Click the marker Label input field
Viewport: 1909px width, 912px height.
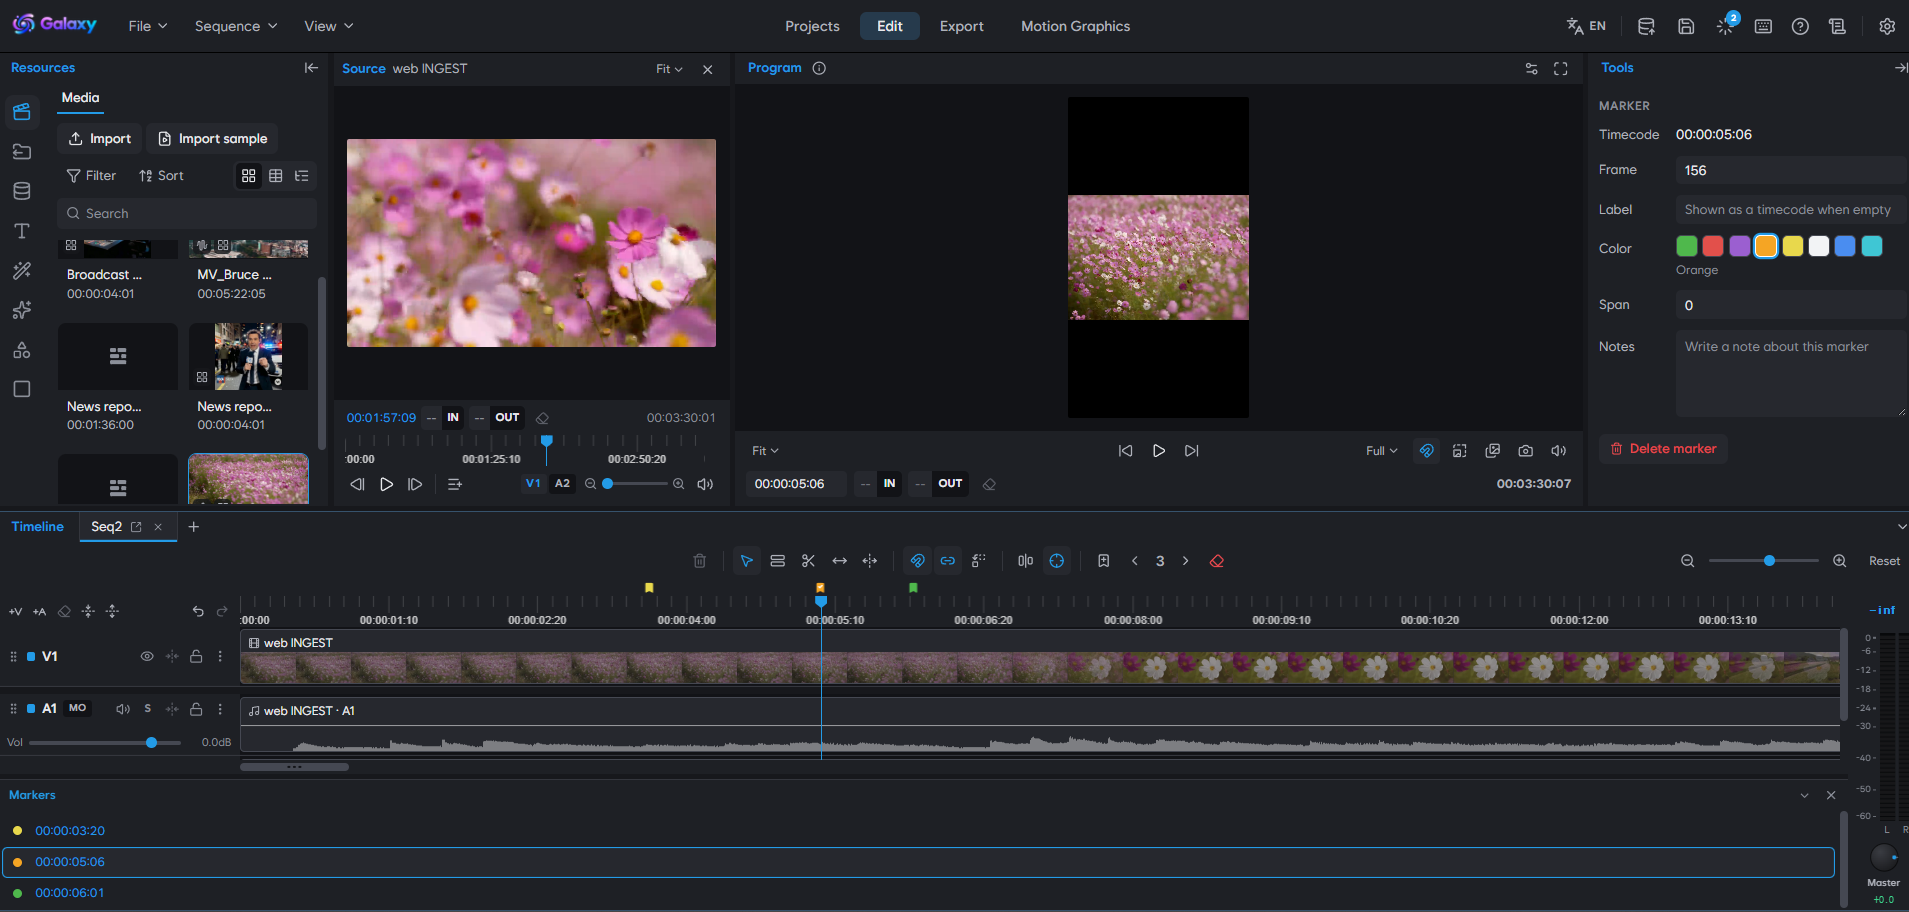click(1790, 210)
